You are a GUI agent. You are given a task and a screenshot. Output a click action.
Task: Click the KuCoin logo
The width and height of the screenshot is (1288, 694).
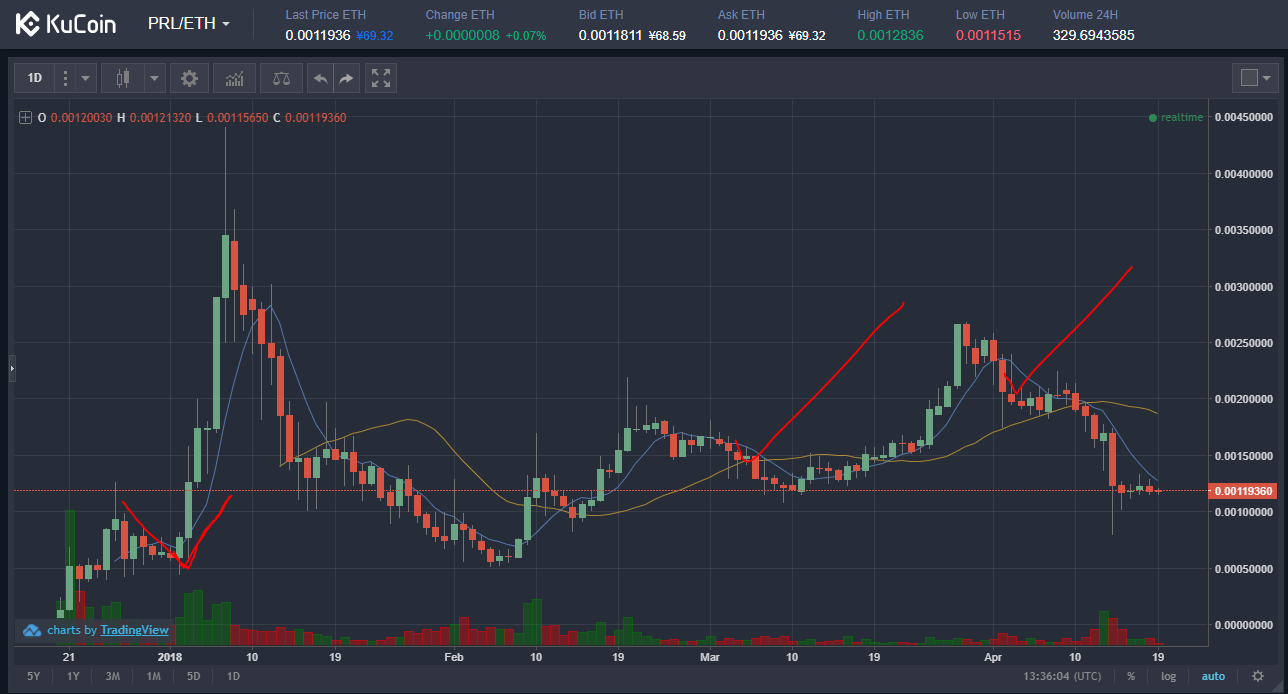tap(66, 24)
